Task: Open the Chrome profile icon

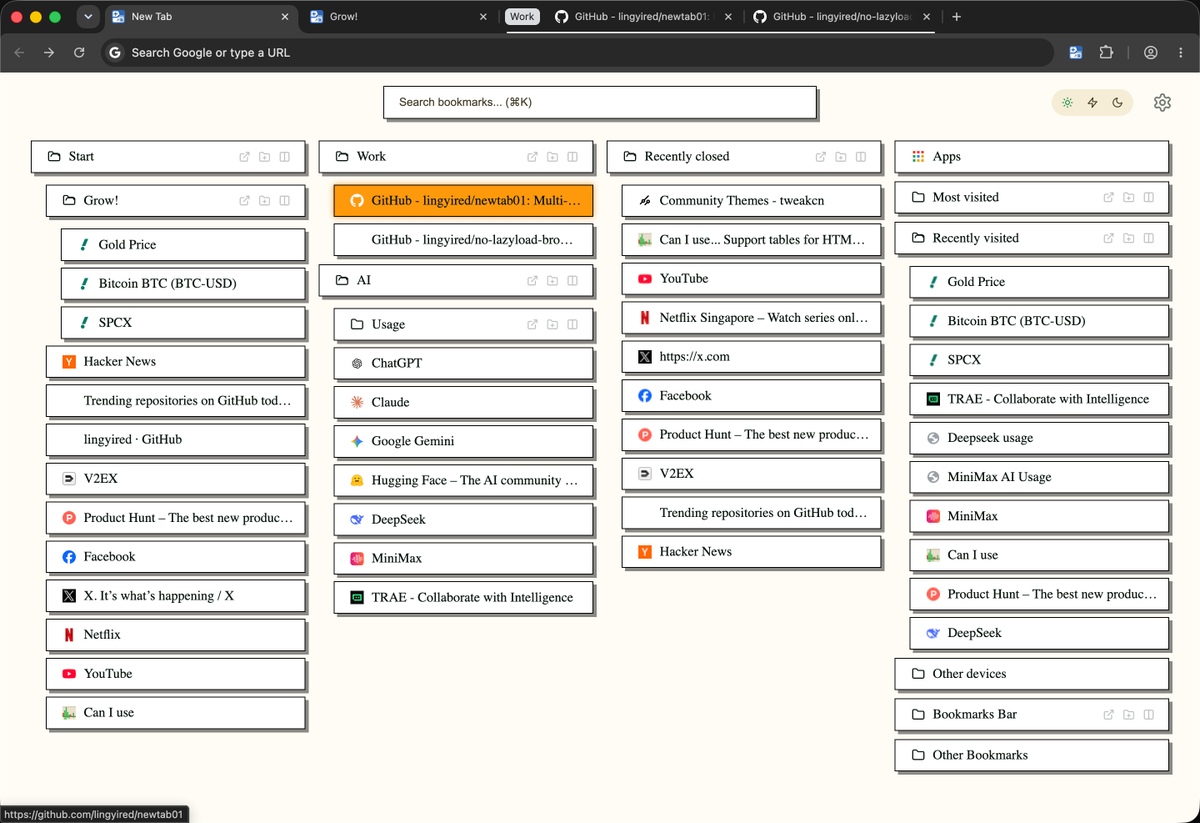Action: [1151, 52]
